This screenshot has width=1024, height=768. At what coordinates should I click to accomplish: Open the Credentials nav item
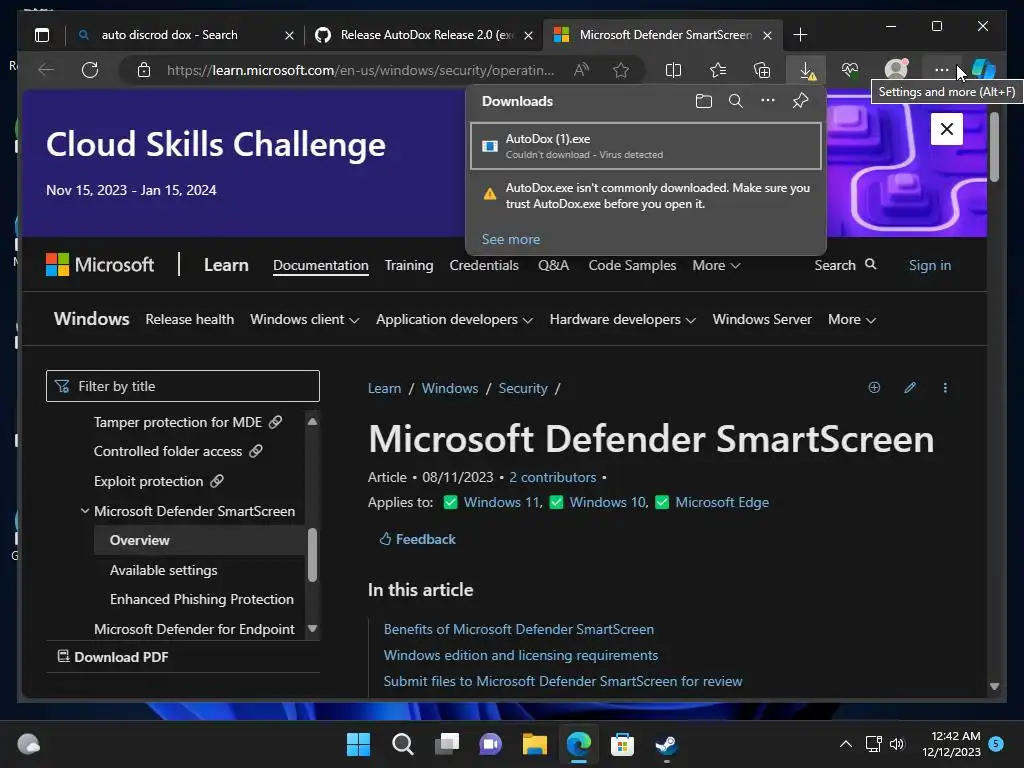point(484,265)
